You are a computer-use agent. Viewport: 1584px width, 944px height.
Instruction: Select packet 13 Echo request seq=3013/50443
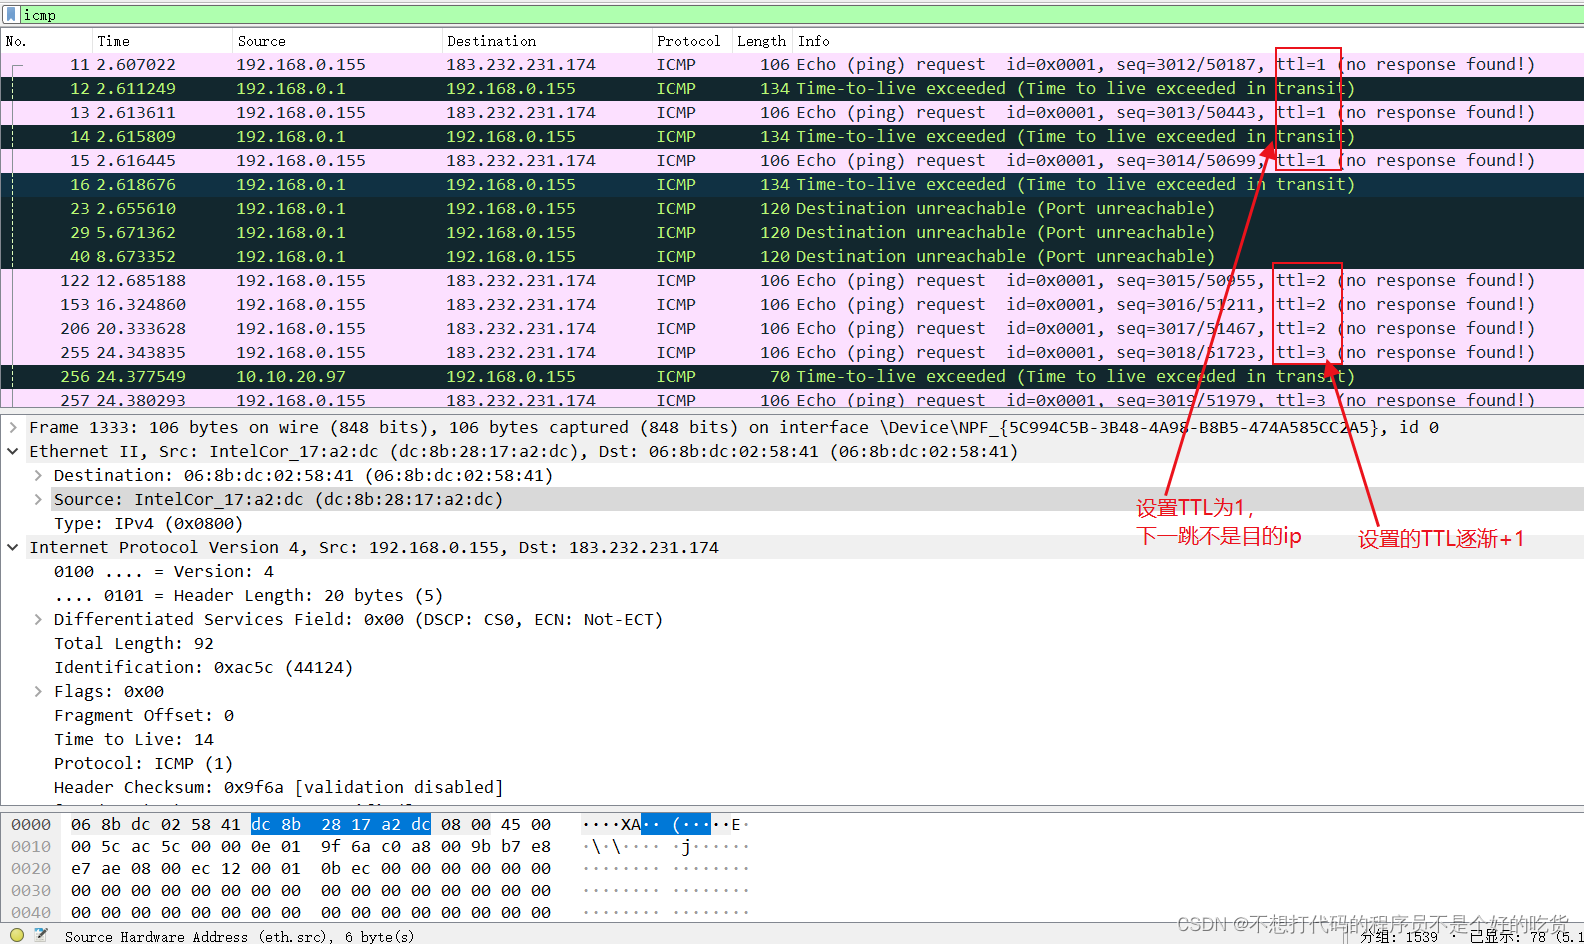tap(792, 112)
